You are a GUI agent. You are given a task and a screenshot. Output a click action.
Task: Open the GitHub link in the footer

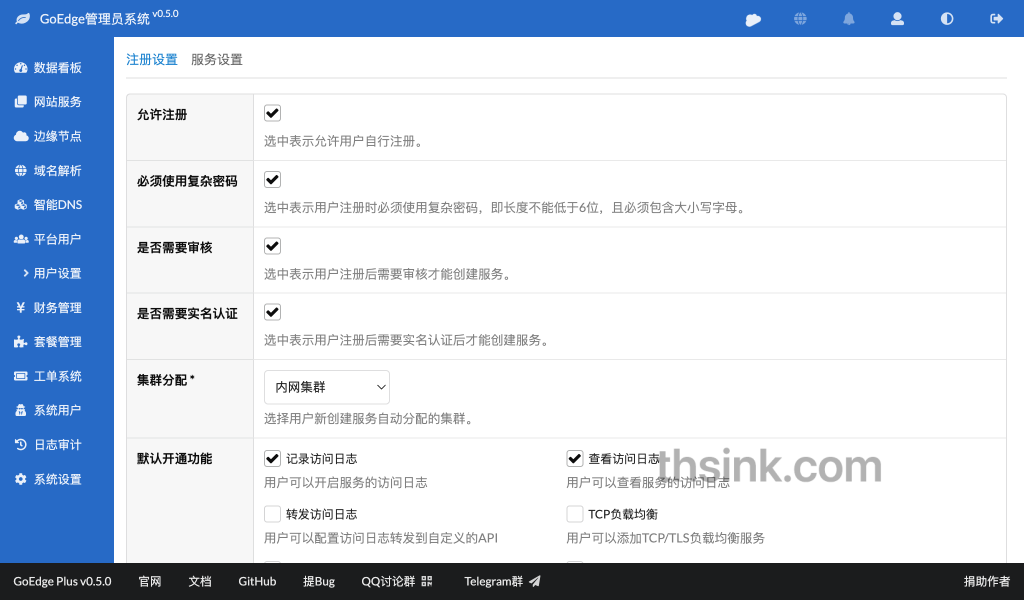[x=257, y=581]
